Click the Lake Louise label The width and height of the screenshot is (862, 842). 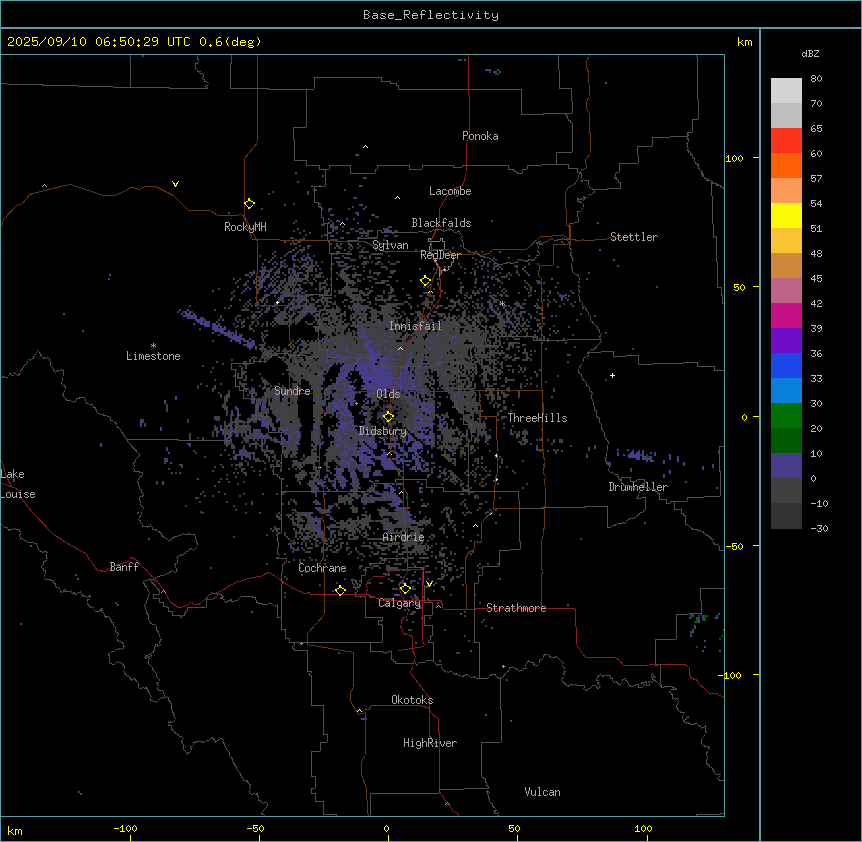18,484
